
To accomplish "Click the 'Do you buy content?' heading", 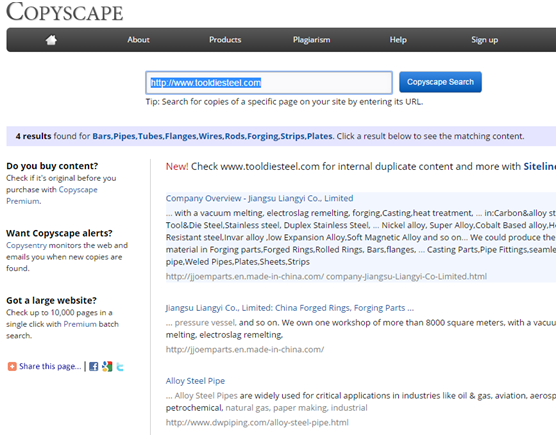I will pyautogui.click(x=52, y=166).
